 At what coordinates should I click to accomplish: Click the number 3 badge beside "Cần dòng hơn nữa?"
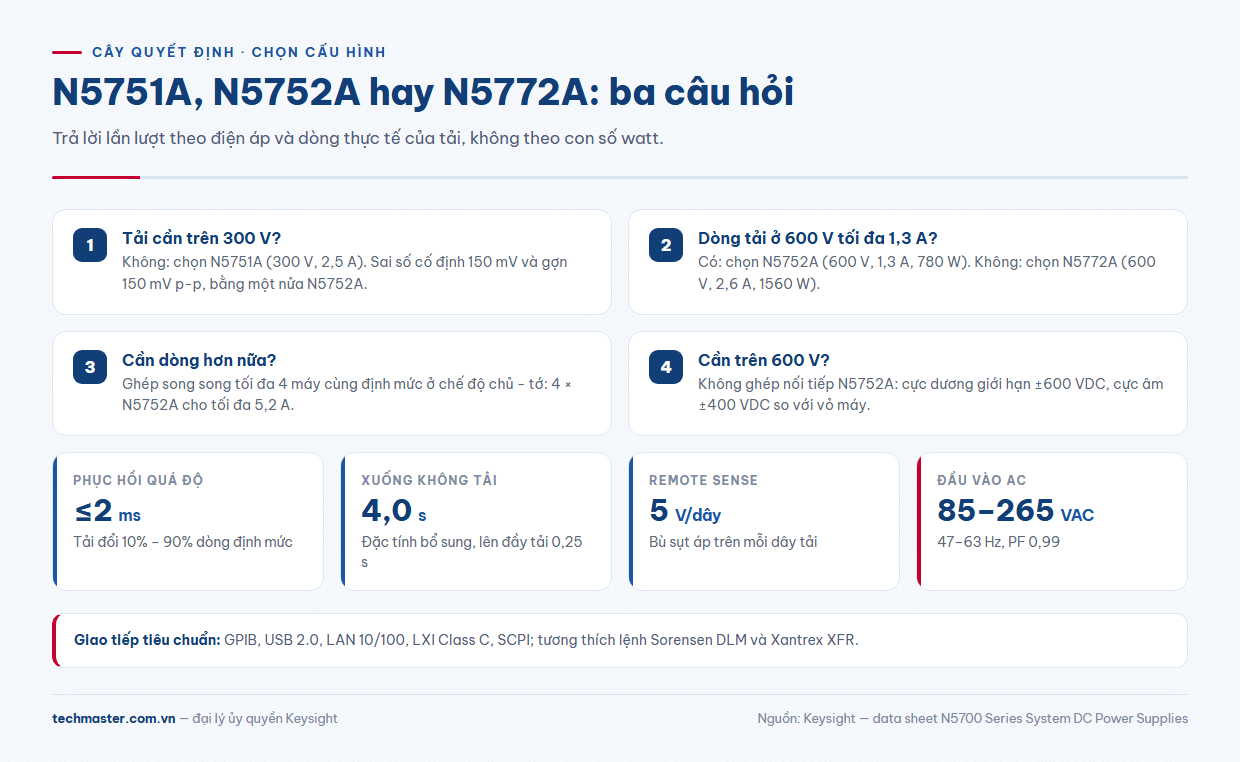click(90, 367)
